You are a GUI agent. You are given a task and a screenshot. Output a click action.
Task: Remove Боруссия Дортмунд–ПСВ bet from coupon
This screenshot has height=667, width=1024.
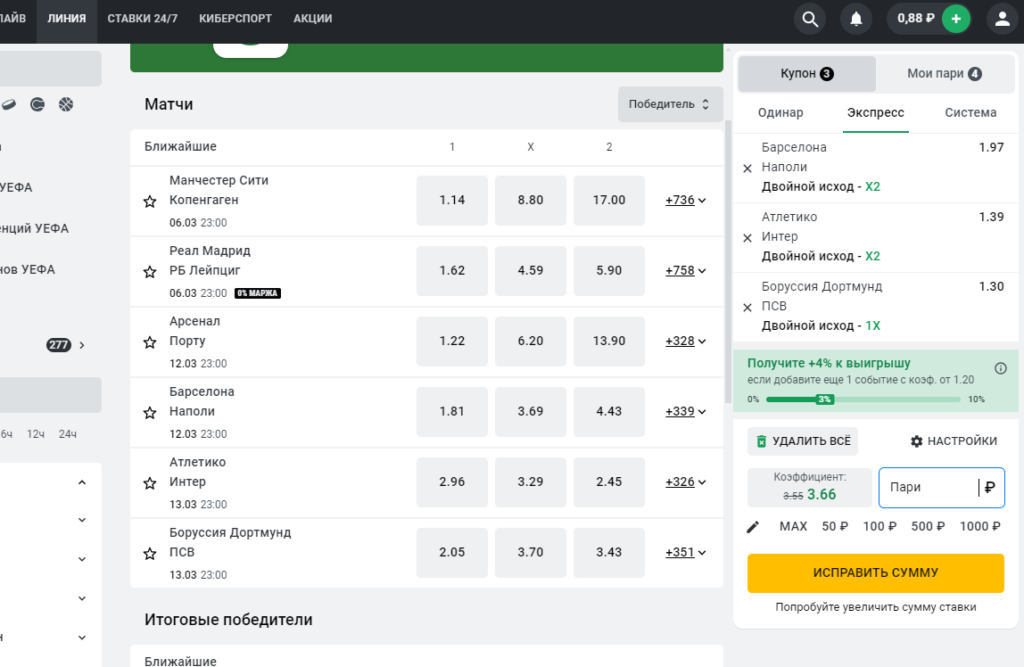(748, 308)
